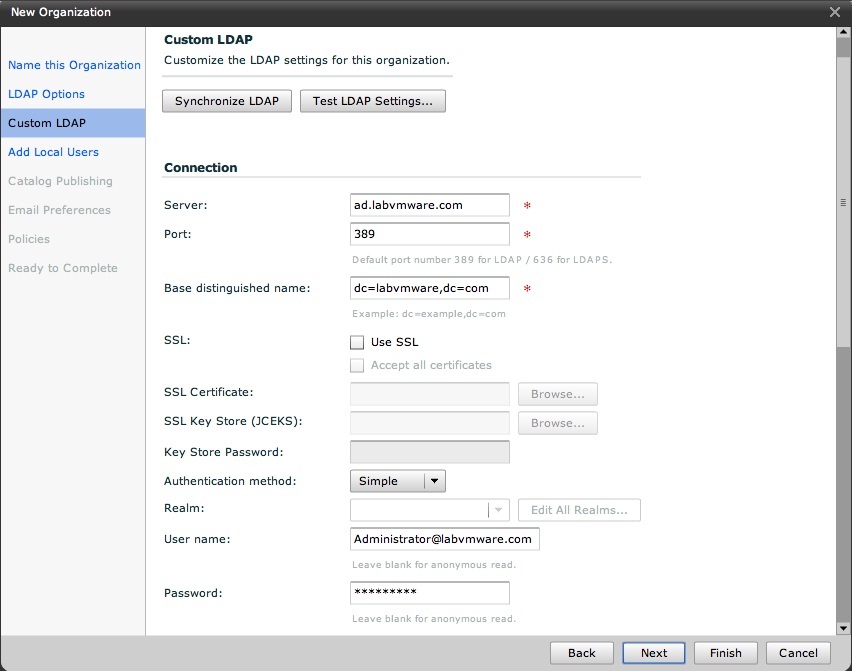Click the User name field
852x671 pixels.
pos(444,539)
